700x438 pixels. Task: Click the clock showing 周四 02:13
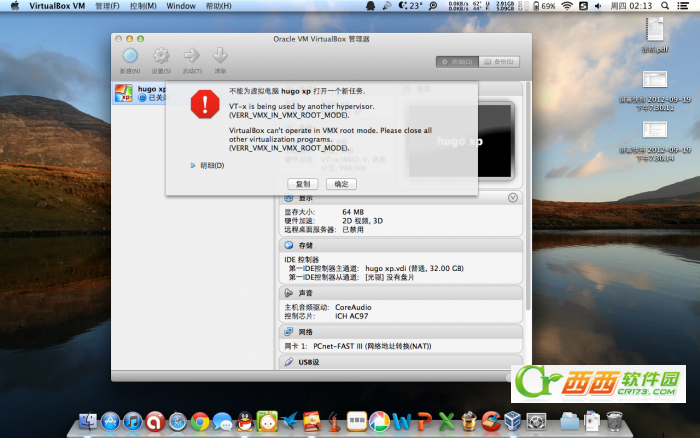pyautogui.click(x=631, y=6)
